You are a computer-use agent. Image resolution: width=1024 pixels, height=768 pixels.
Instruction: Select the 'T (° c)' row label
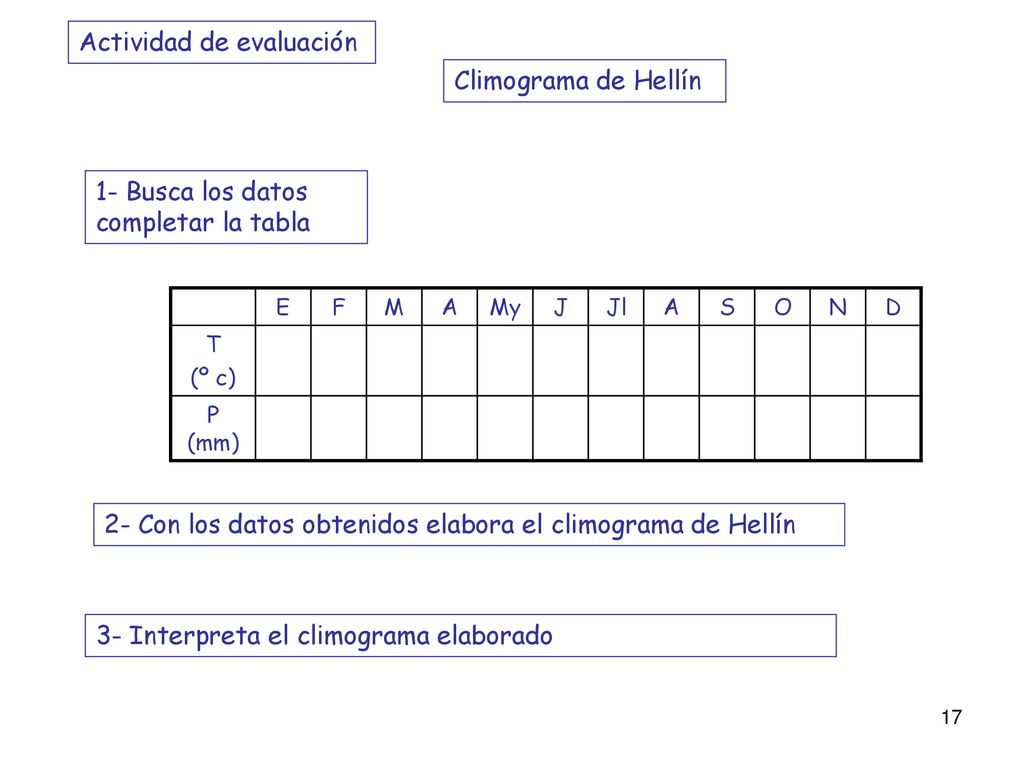213,360
